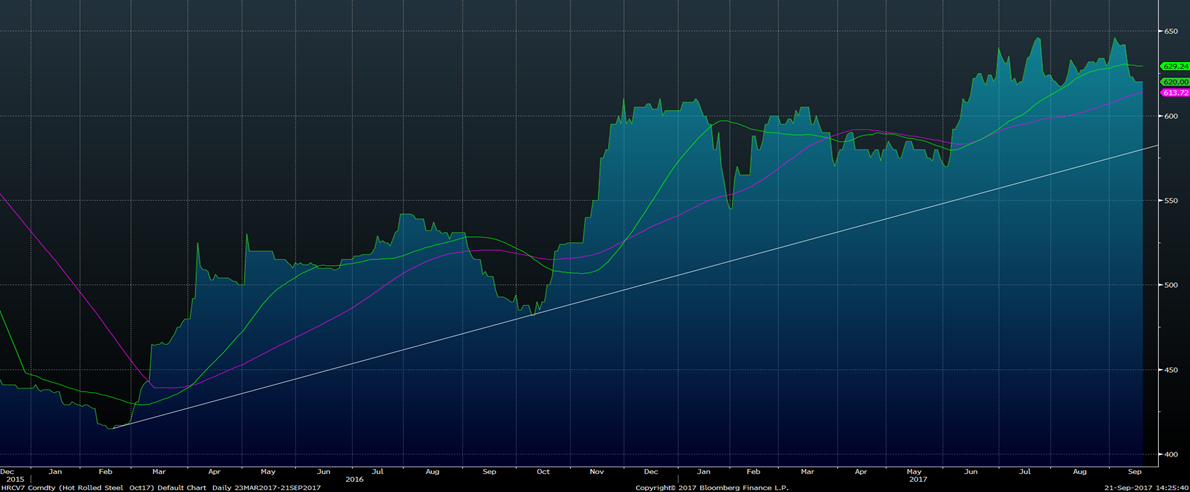Screen dimensions: 1190x492
Task: Select the magenta 613.72 price tag
Action: pos(1174,92)
